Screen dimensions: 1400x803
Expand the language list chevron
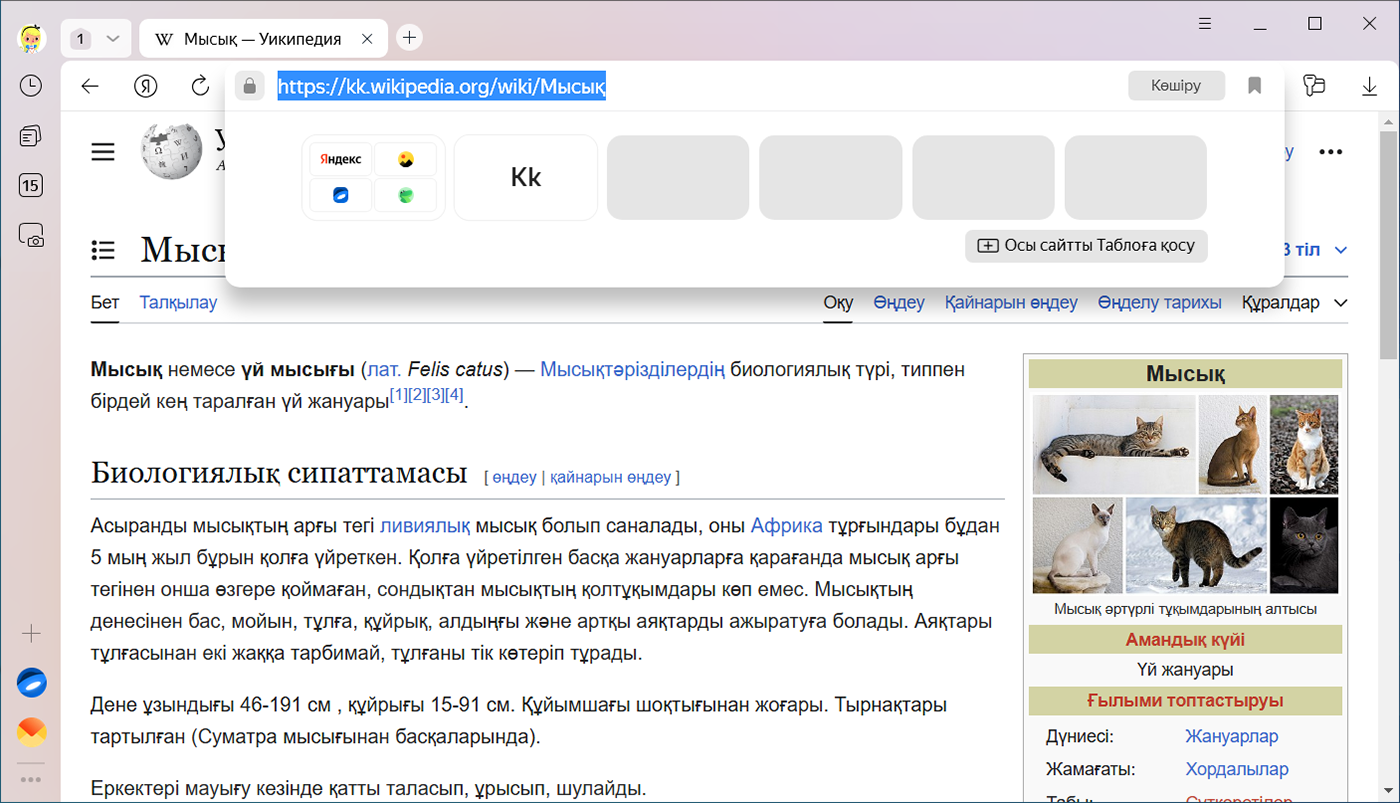click(x=1340, y=250)
